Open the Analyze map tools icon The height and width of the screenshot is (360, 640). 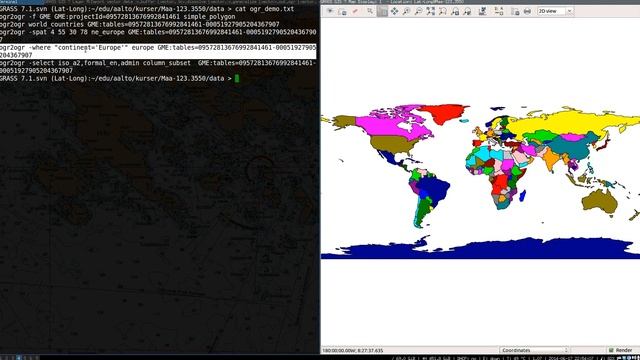click(482, 11)
